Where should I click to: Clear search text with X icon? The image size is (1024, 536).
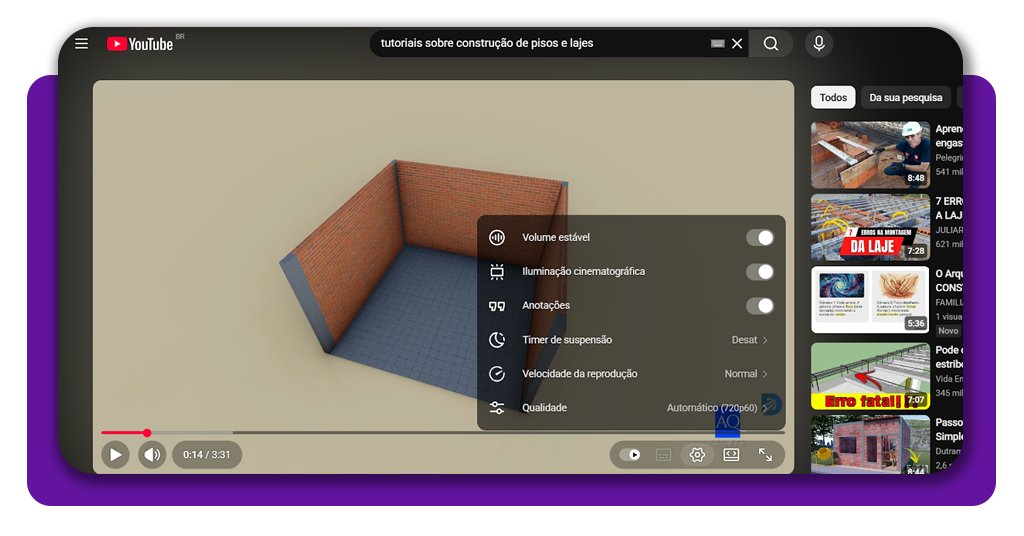737,44
